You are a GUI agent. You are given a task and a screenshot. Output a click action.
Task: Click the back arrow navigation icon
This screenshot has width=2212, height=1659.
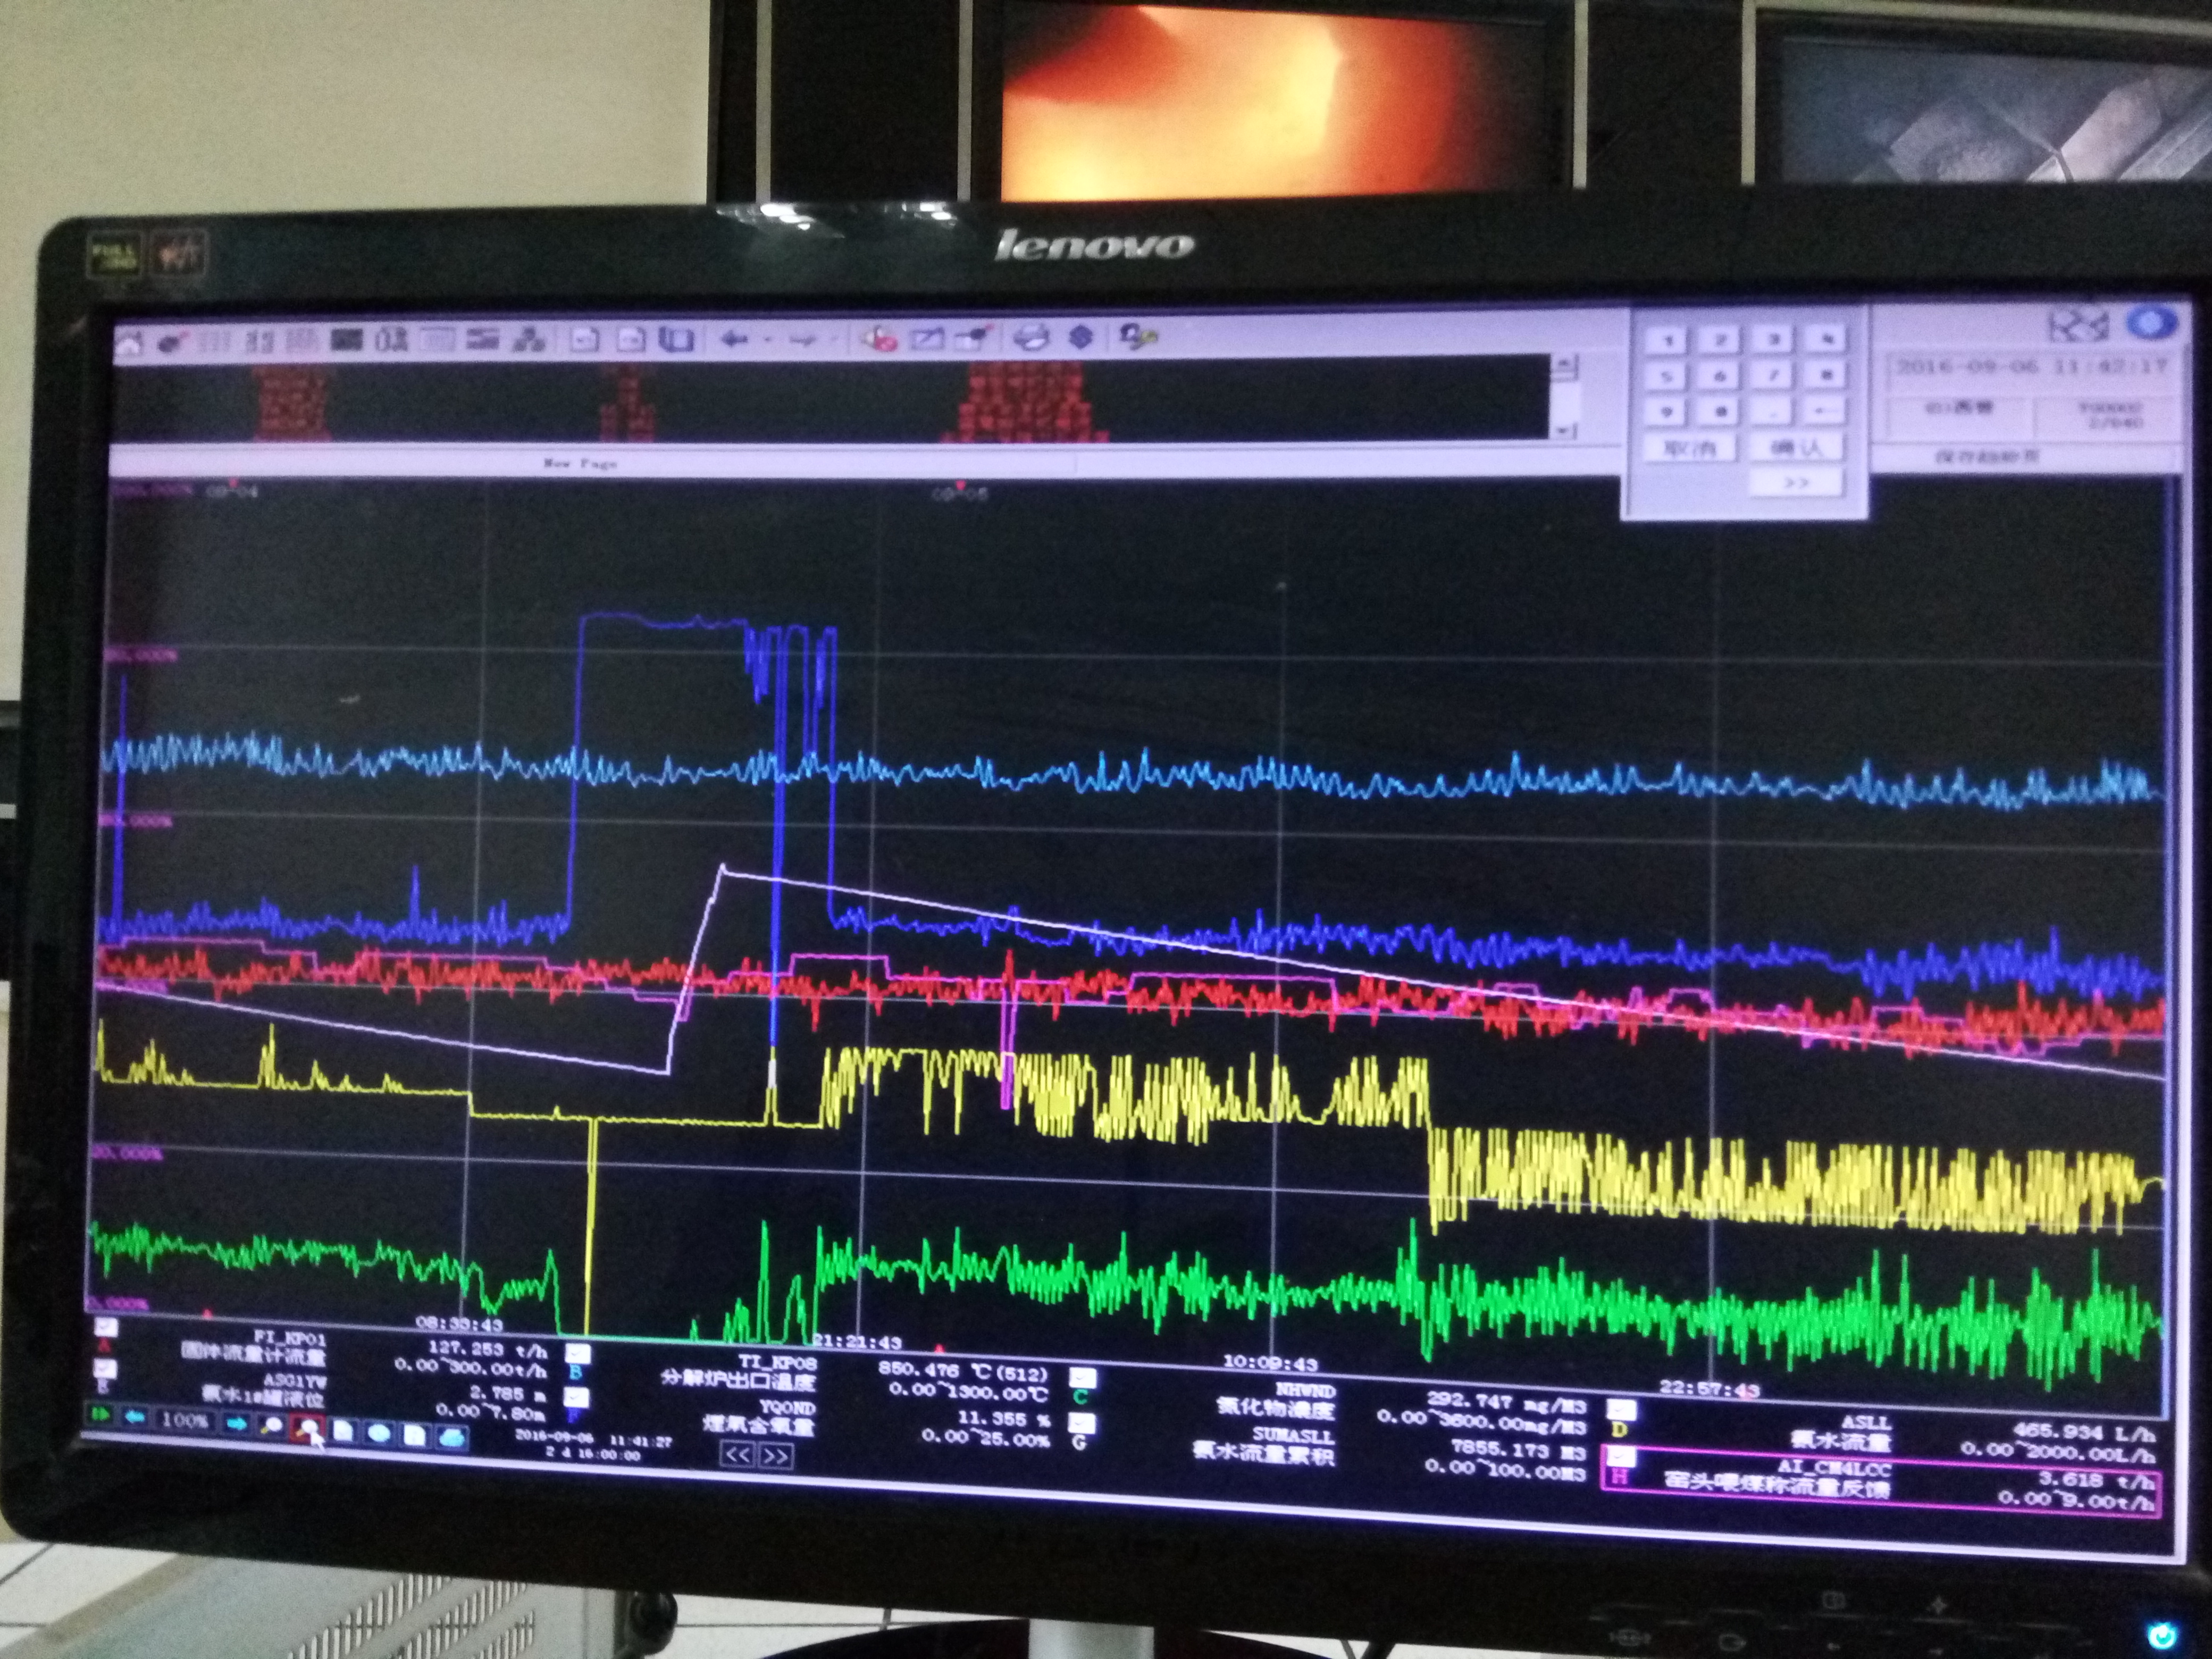point(734,340)
